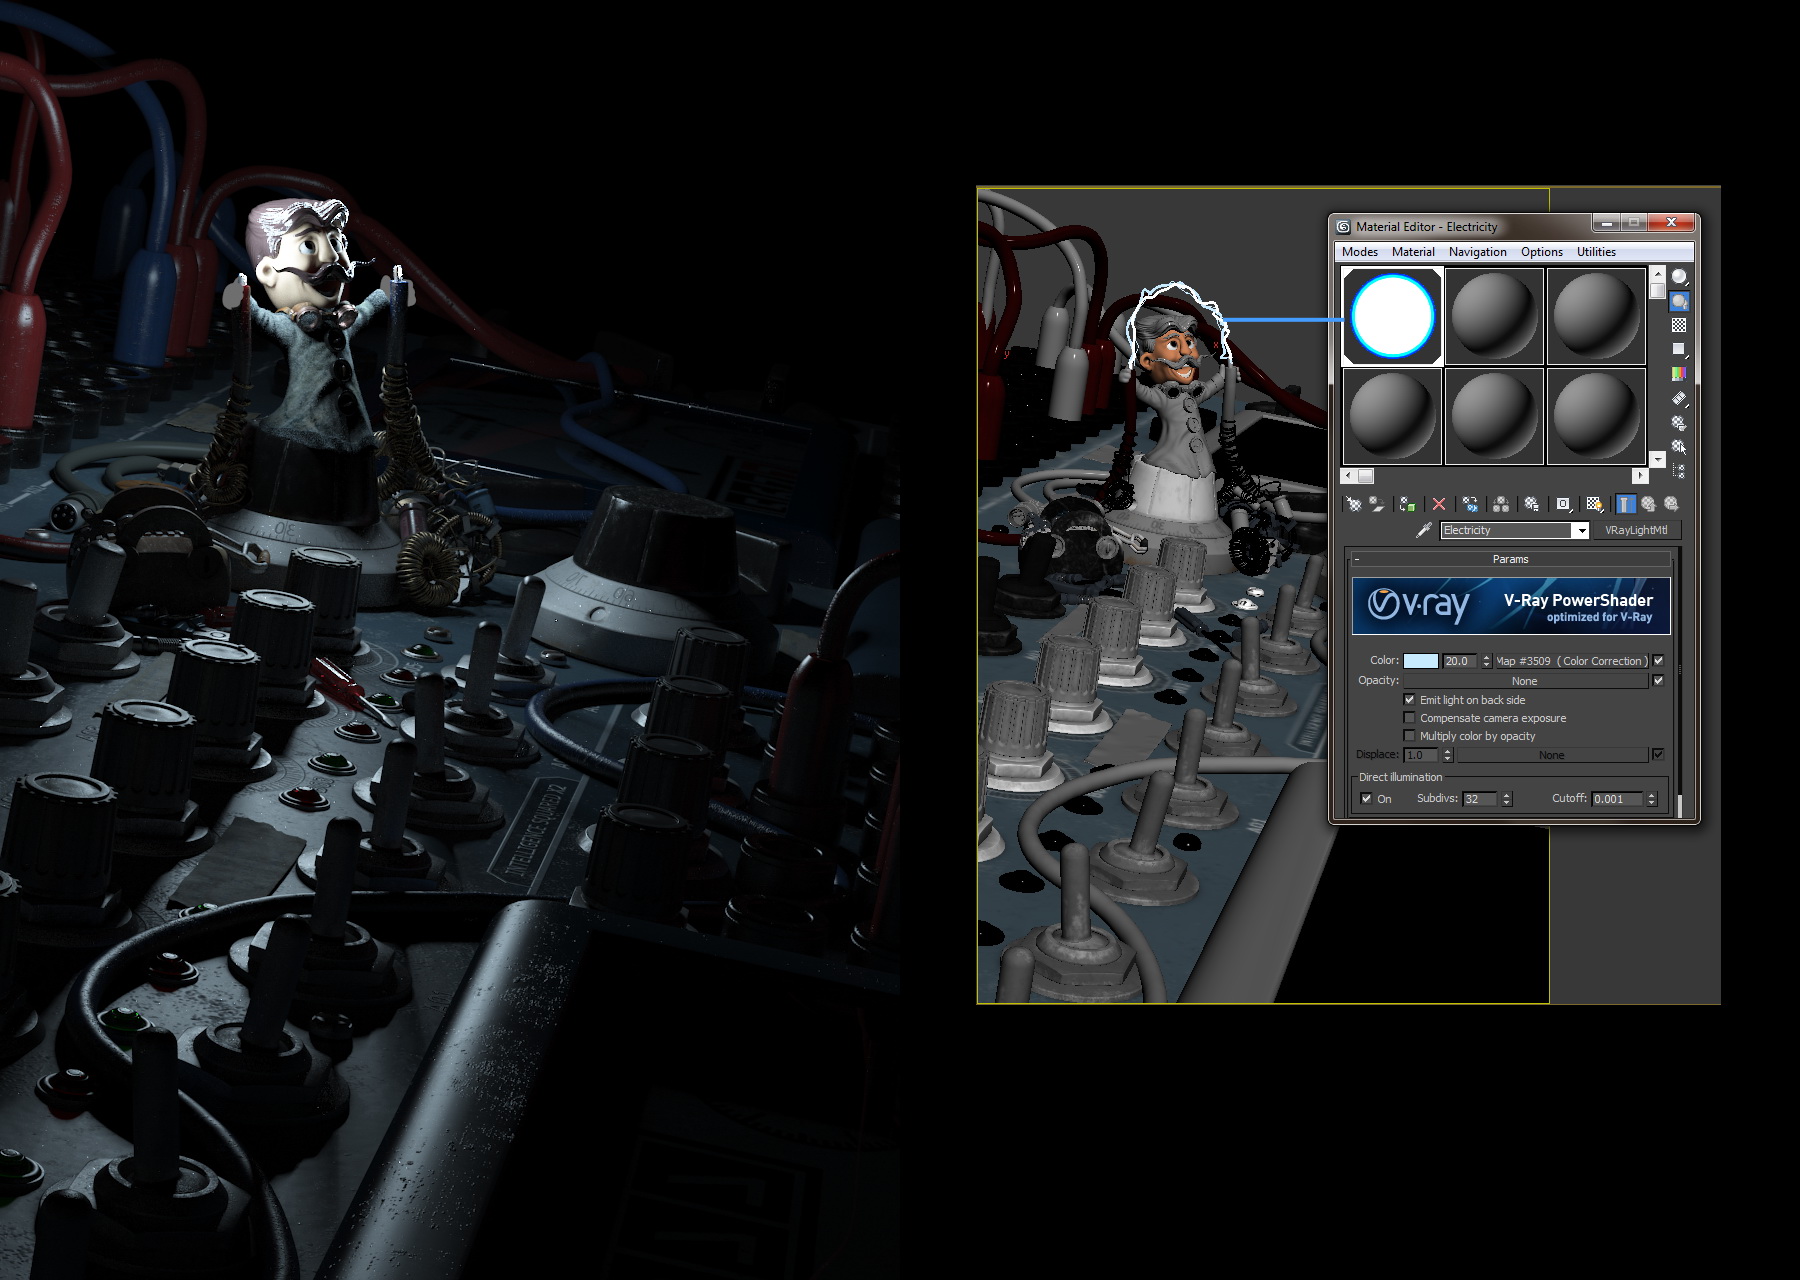
Task: Pick material with the eyedropper icon
Action: pos(1424,530)
